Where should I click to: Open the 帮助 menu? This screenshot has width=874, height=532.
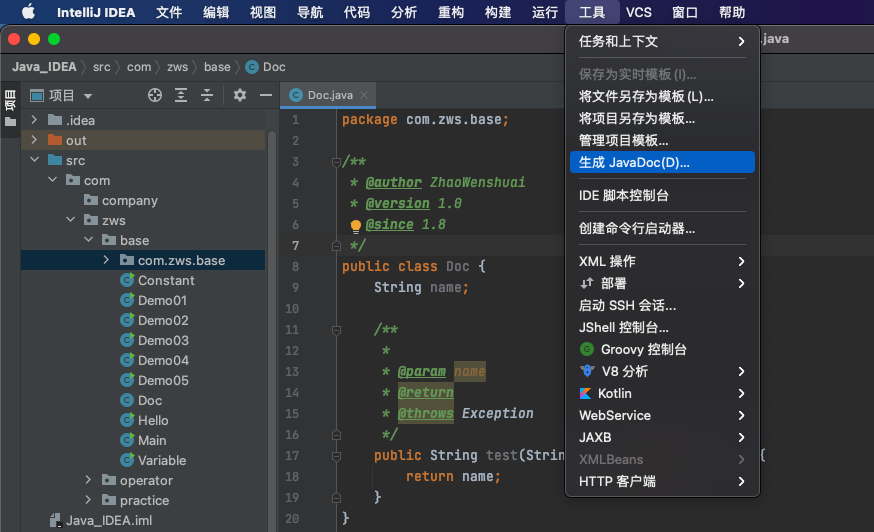point(732,12)
